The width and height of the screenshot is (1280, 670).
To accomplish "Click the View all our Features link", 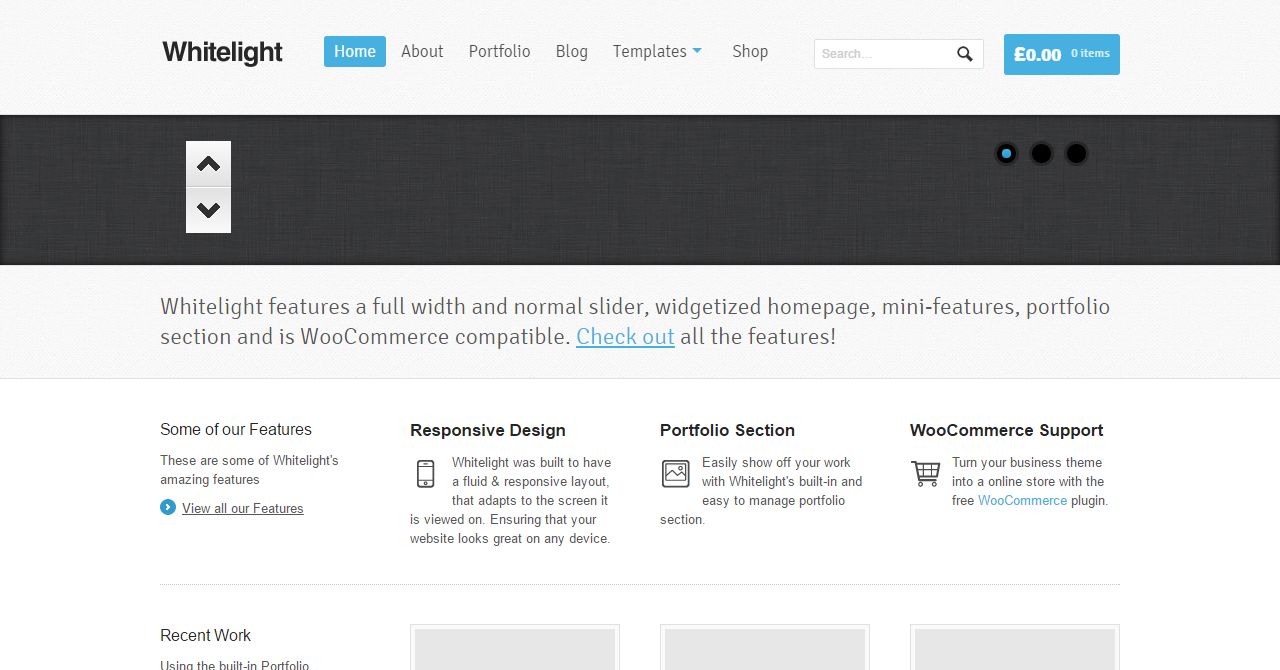I will [x=242, y=508].
